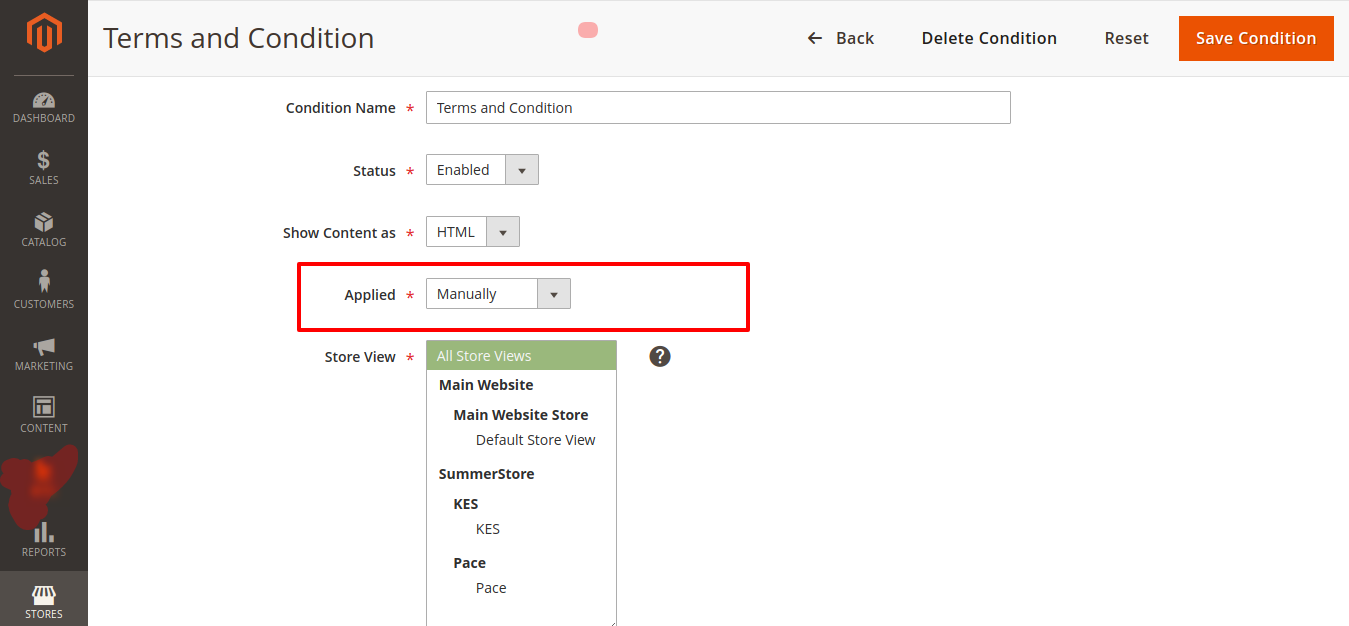Open the Show Content as dropdown
This screenshot has height=626, width=1349.
tap(503, 231)
